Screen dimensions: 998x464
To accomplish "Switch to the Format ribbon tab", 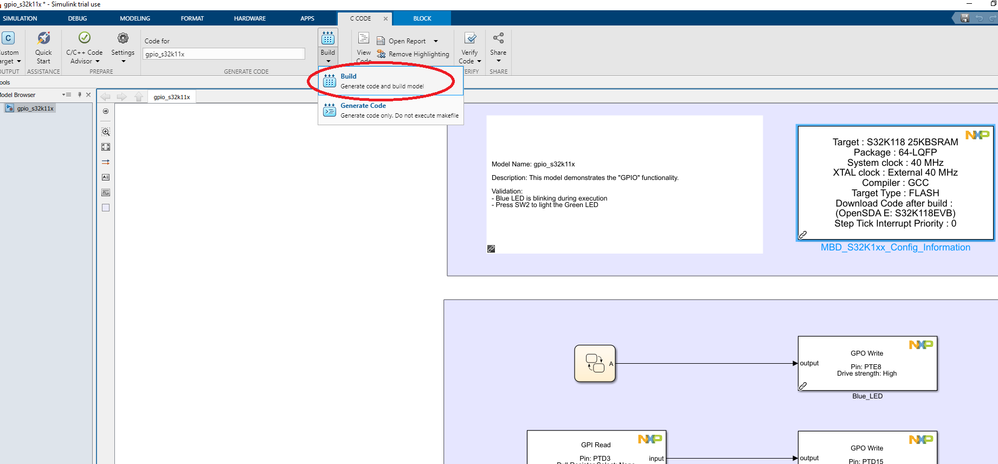I will point(192,18).
